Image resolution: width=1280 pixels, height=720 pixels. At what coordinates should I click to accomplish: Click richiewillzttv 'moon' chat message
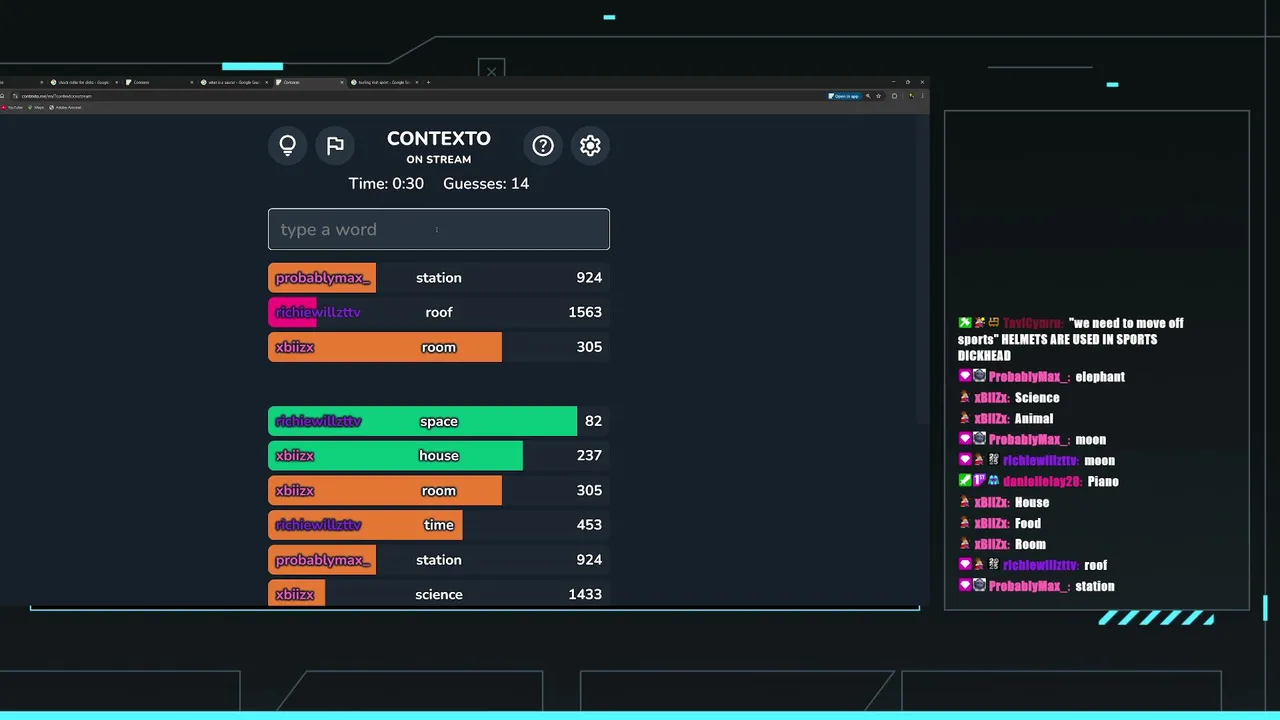(1036, 461)
